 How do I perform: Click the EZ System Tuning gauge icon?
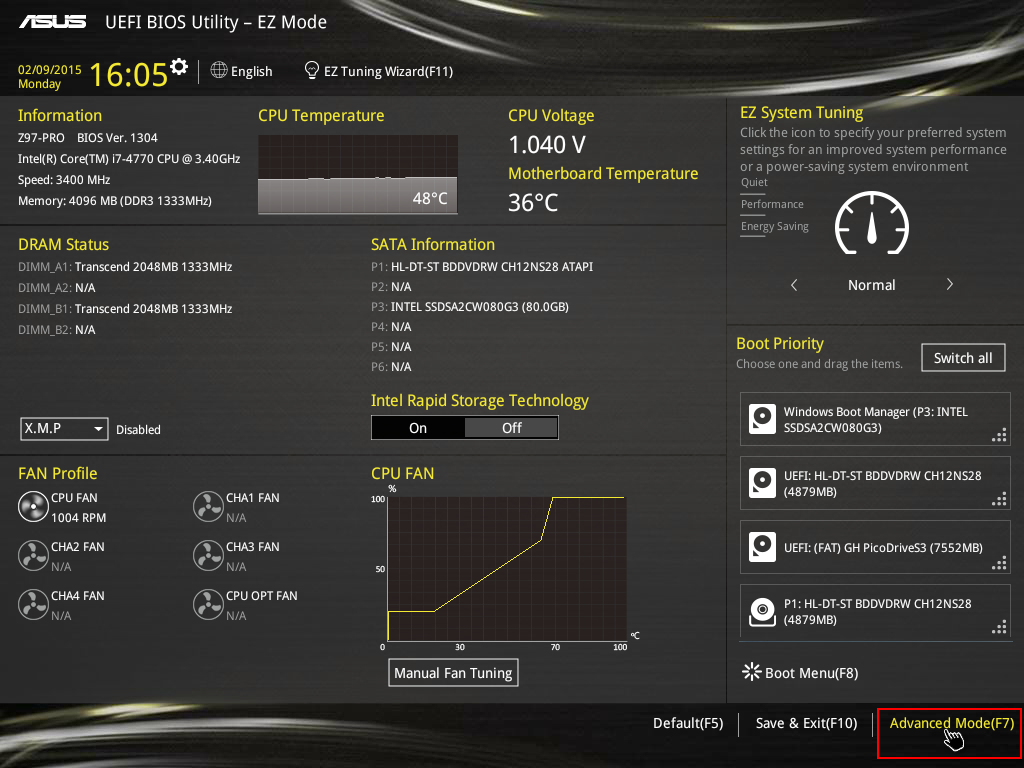coord(871,223)
